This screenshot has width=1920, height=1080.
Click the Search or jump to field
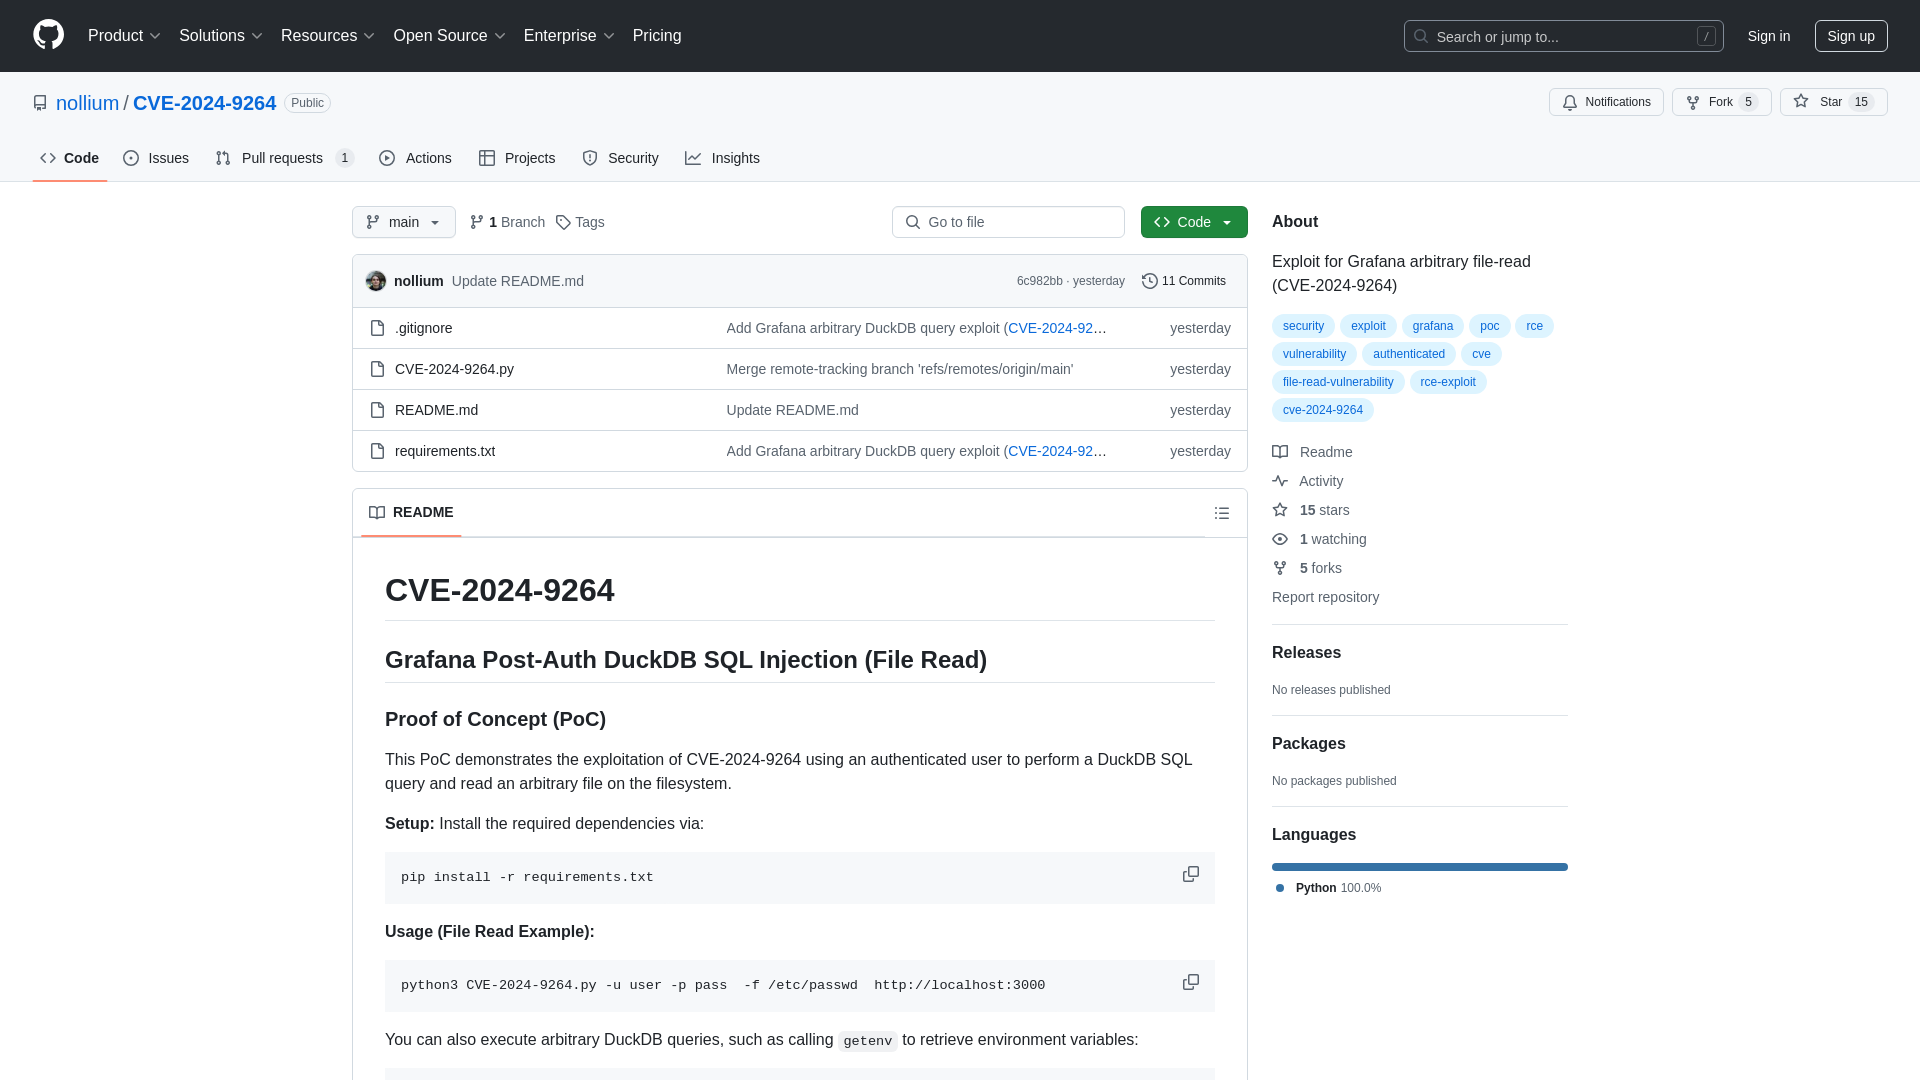tap(1563, 36)
